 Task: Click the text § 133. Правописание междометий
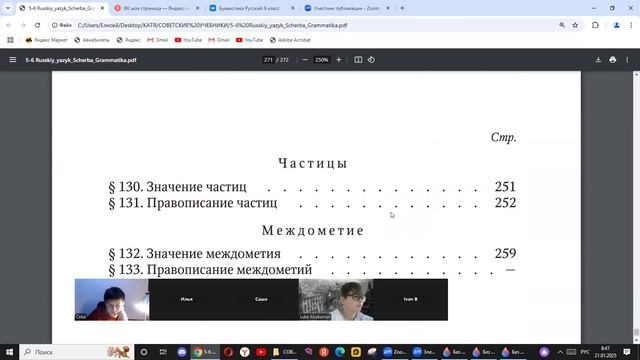pos(210,270)
